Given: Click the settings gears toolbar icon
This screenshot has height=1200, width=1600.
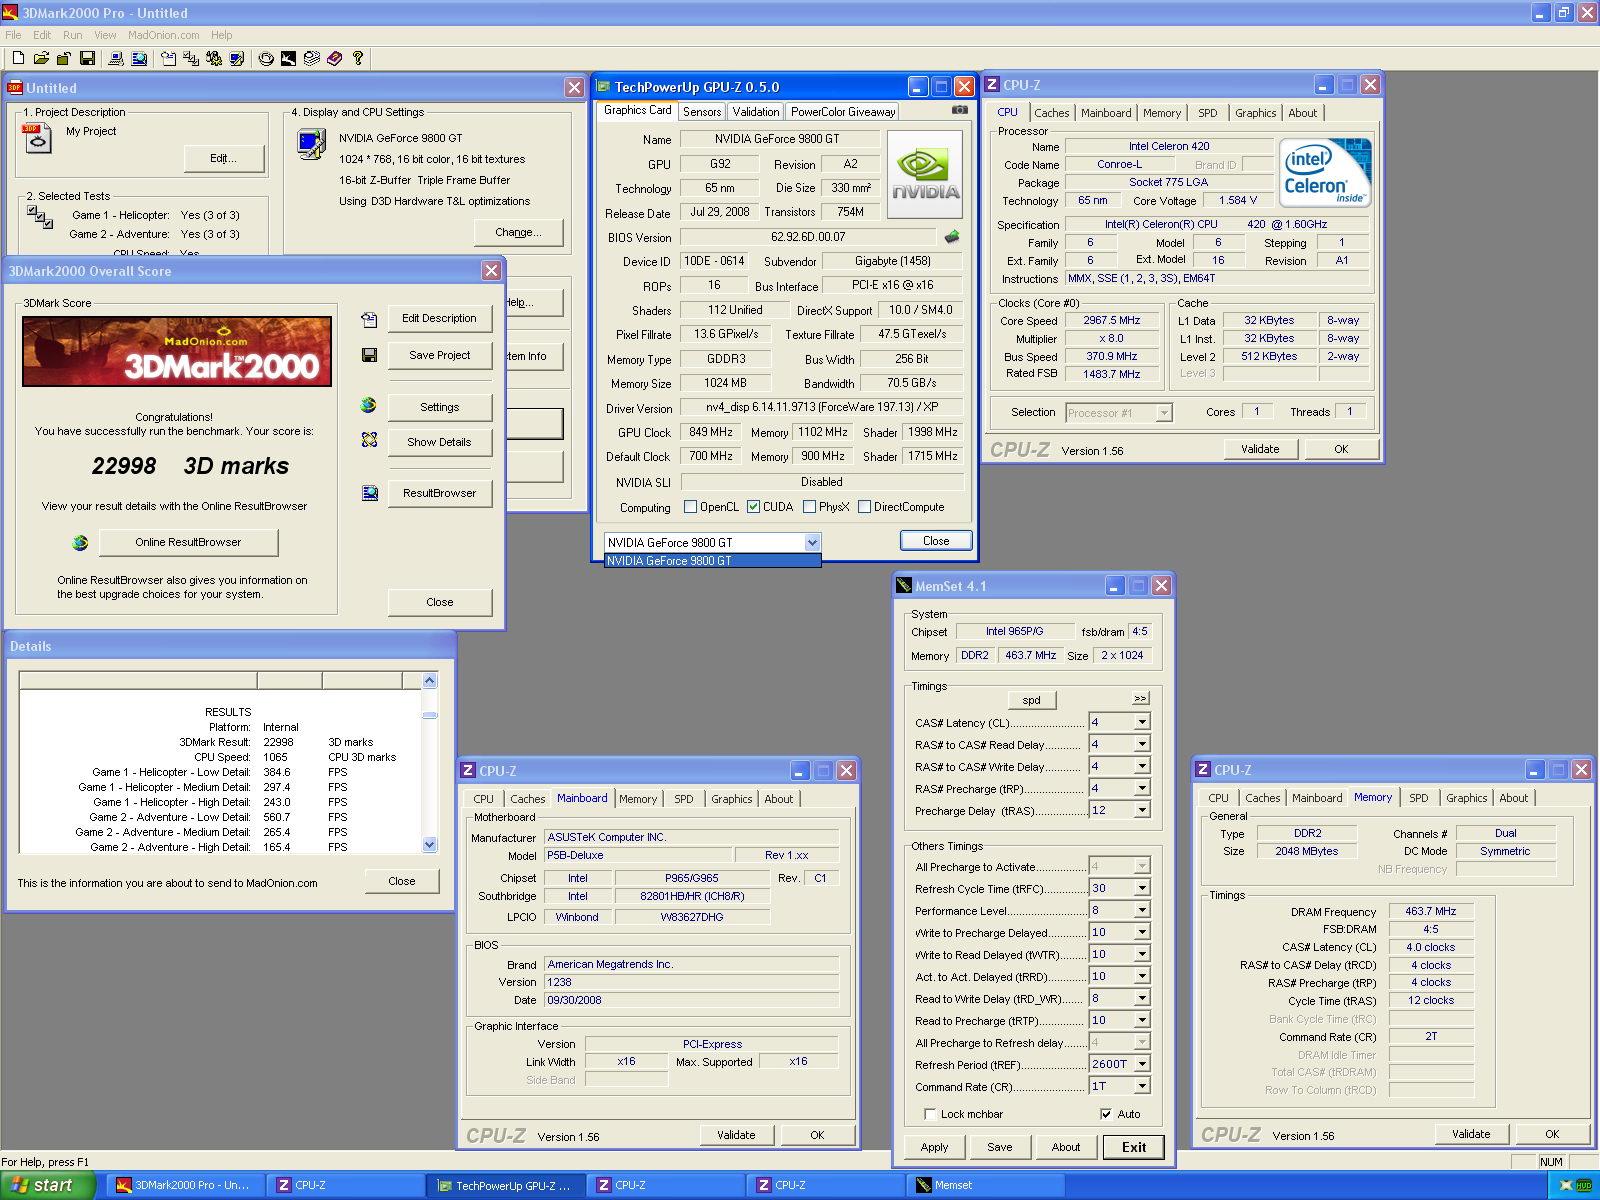Looking at the screenshot, I should (x=214, y=58).
